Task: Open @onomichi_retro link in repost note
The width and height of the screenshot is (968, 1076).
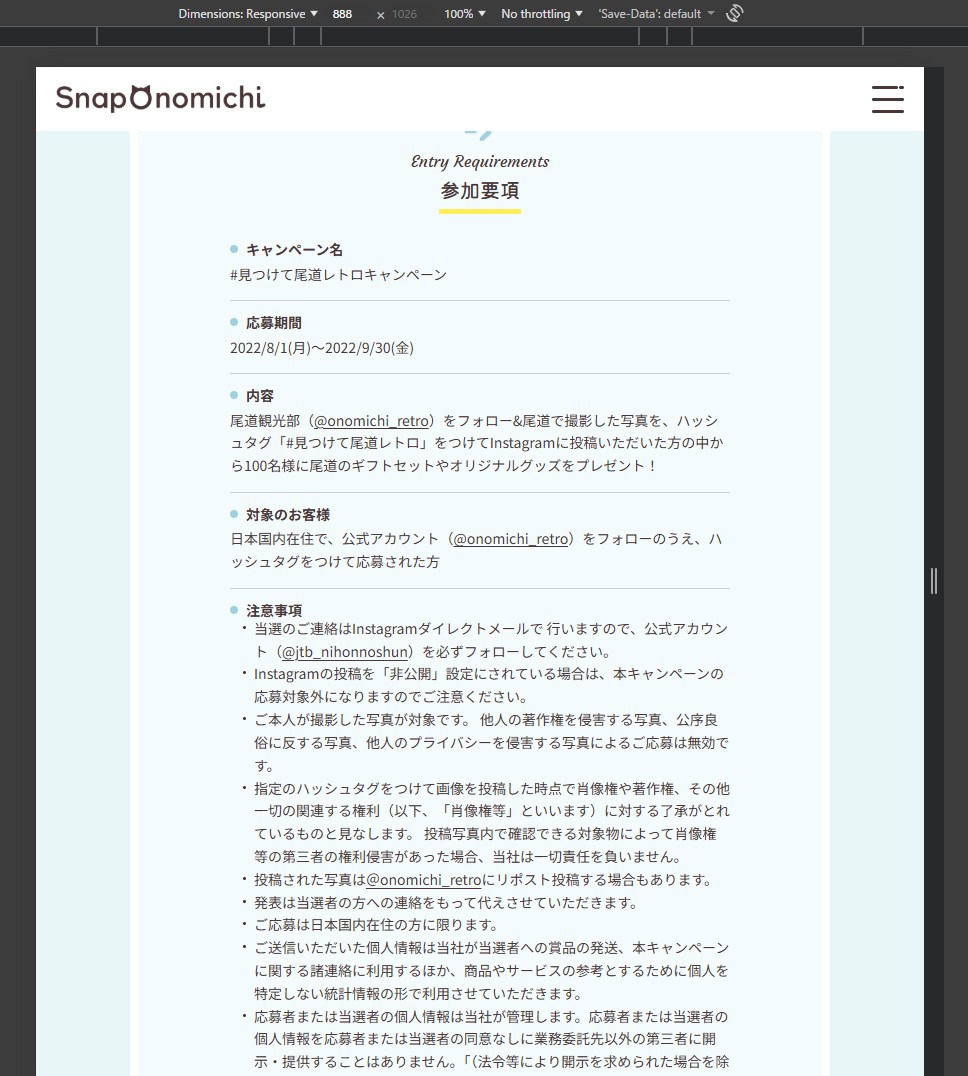Action: [x=424, y=880]
